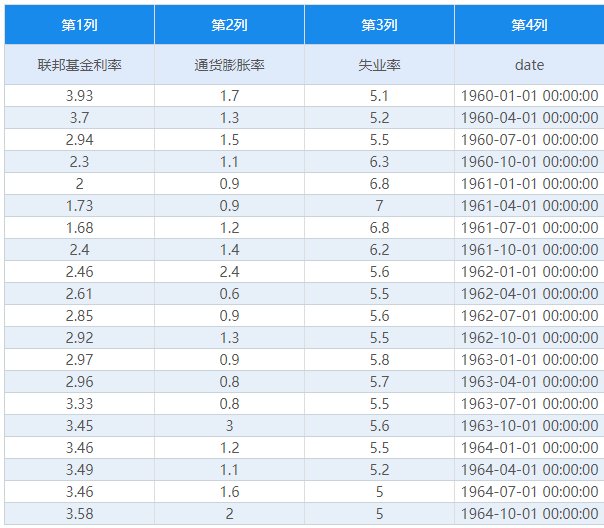Image resolution: width=604 pixels, height=528 pixels.
Task: Click unemployment value 7
Action: [x=379, y=206]
